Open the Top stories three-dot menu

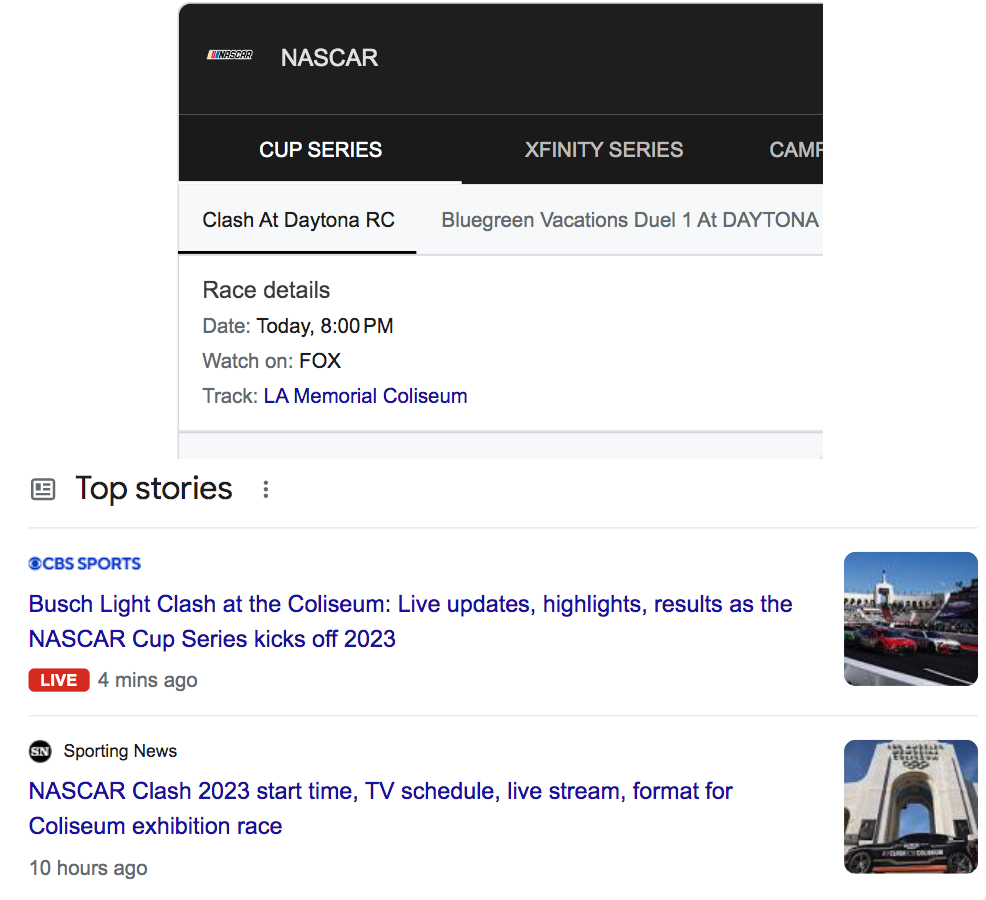coord(266,489)
